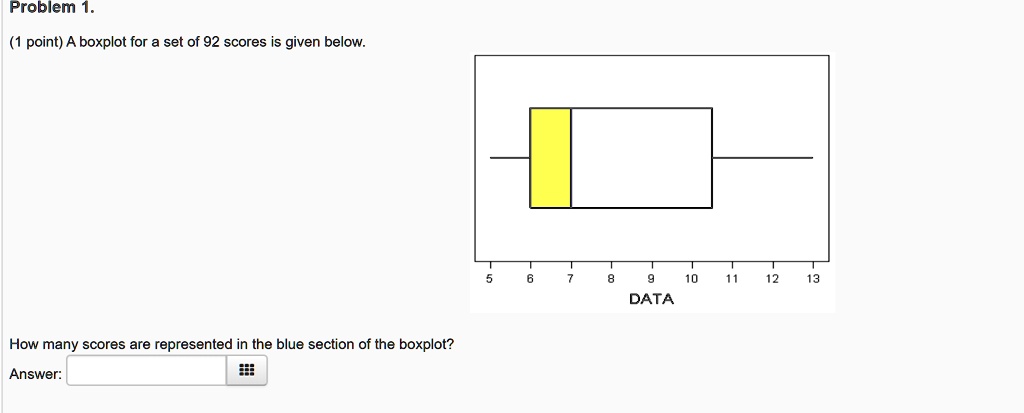Viewport: 1024px width, 413px height.
Task: Open the equation editor grid icon
Action: (247, 371)
